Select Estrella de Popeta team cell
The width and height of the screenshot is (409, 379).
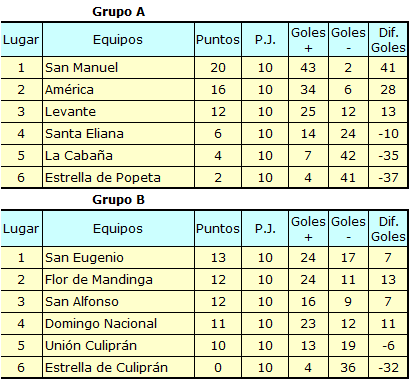click(x=118, y=177)
